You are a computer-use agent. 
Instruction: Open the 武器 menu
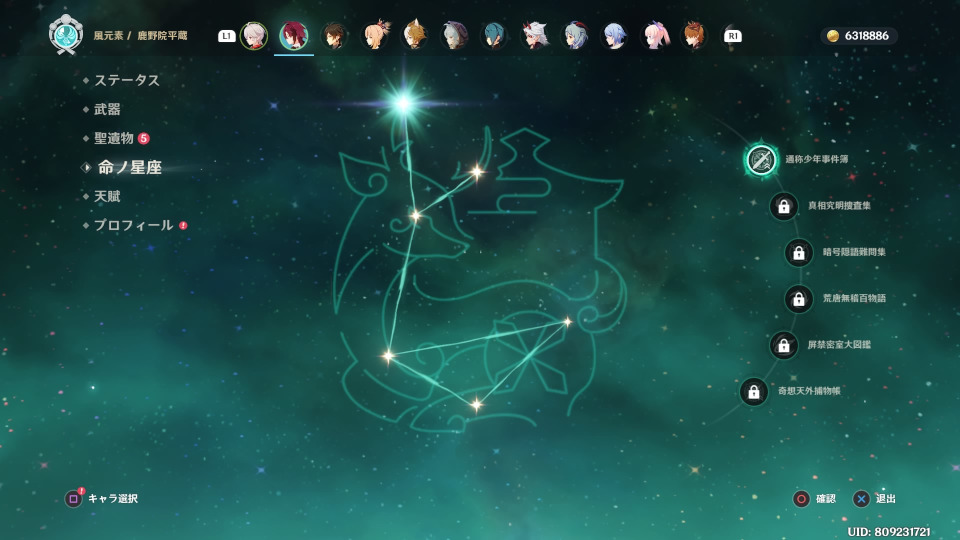107,110
